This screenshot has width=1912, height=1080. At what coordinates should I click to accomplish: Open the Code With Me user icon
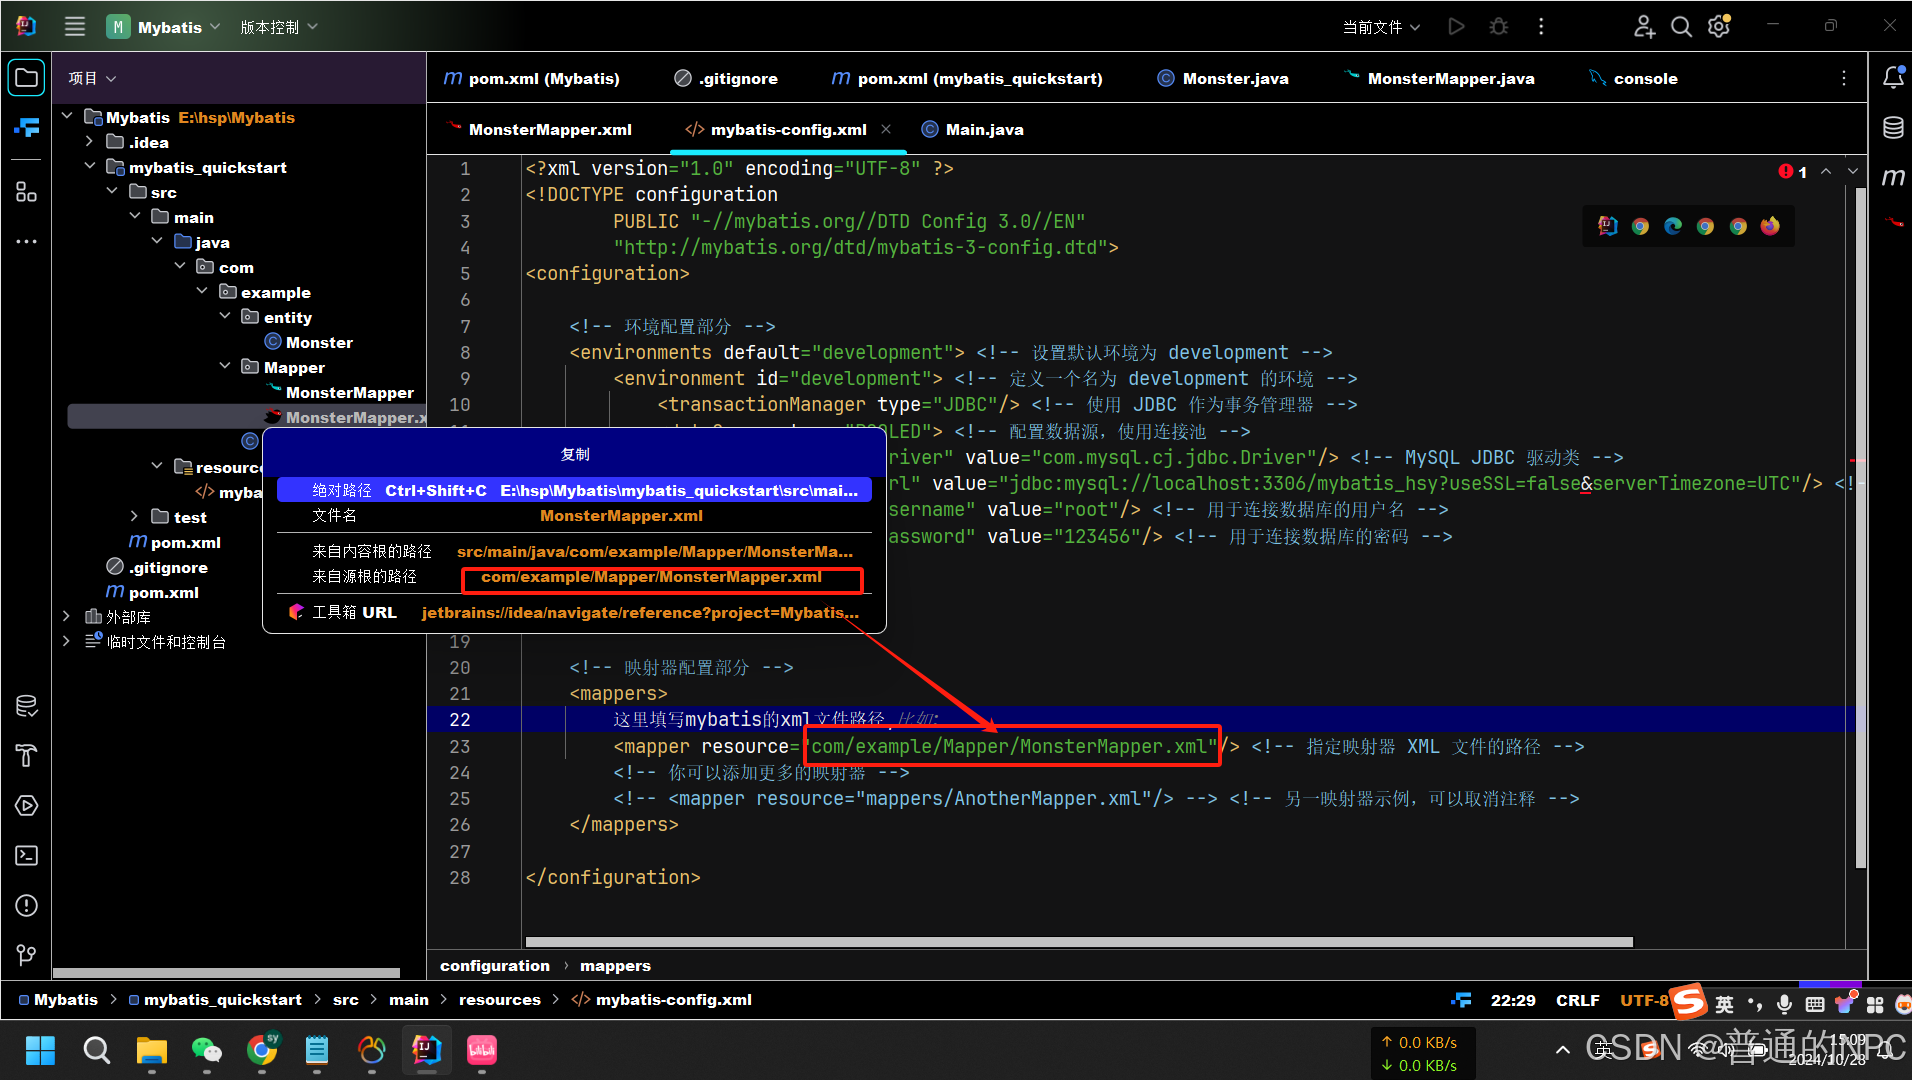[1644, 27]
